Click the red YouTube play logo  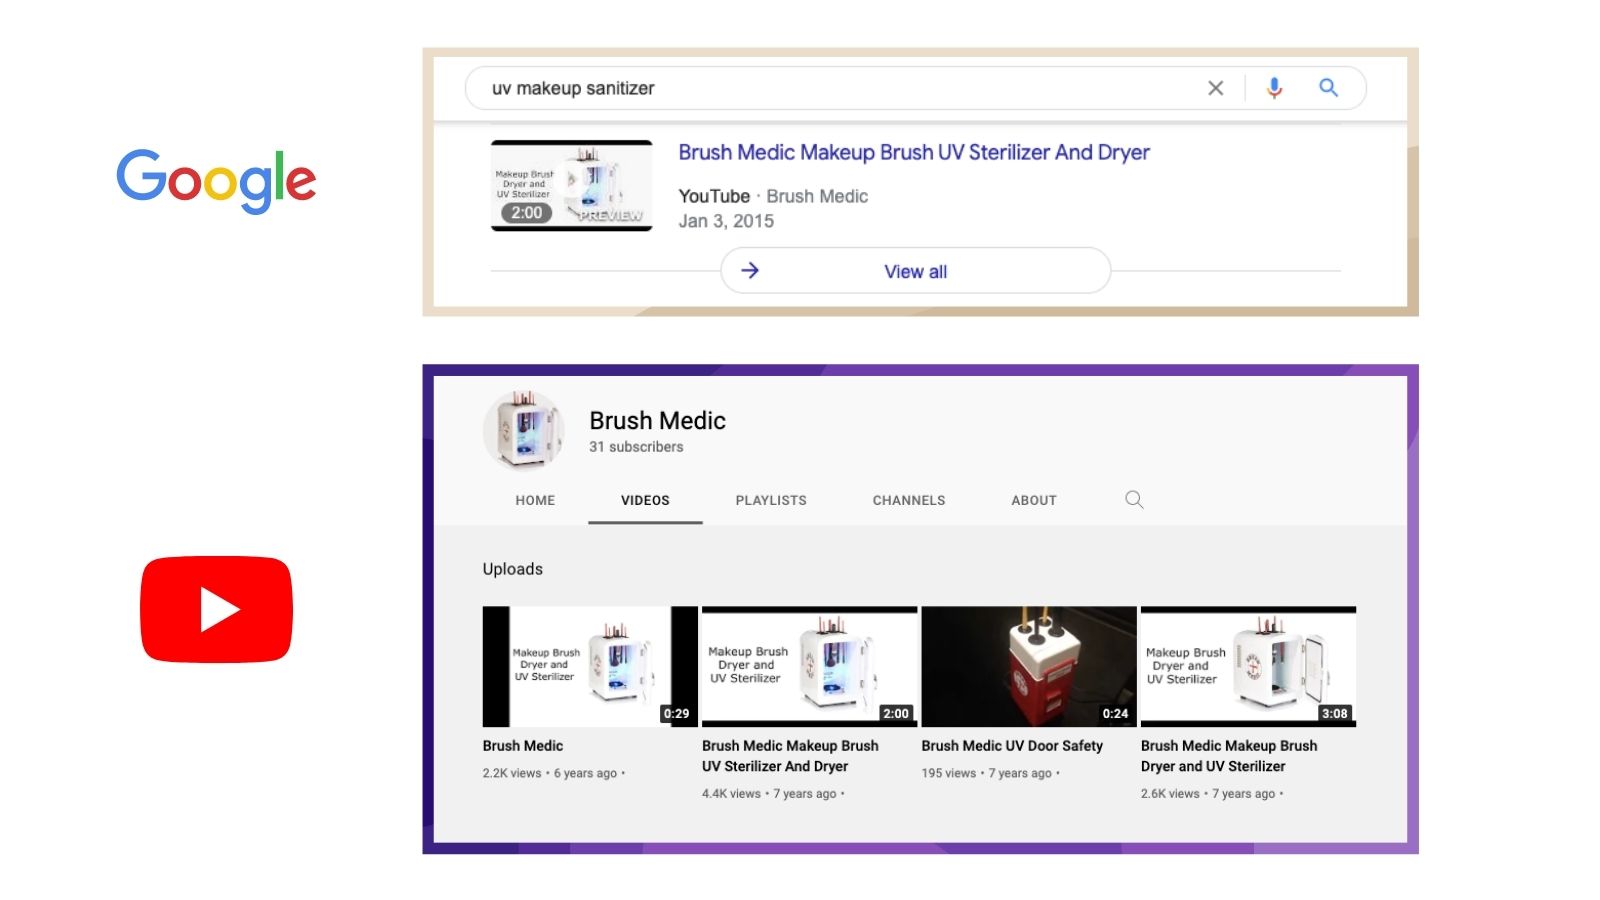coord(216,609)
